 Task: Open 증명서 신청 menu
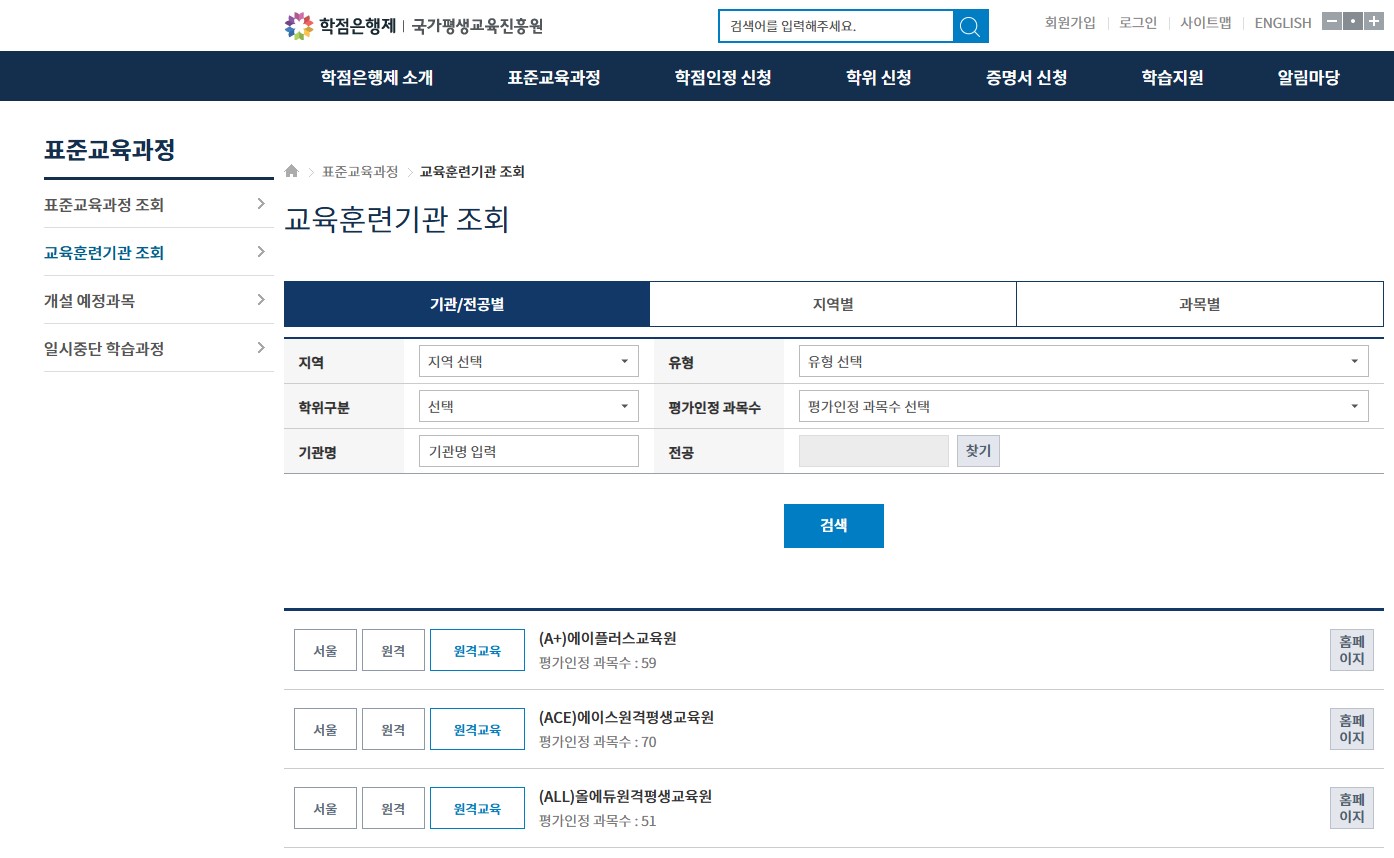coord(1026,77)
